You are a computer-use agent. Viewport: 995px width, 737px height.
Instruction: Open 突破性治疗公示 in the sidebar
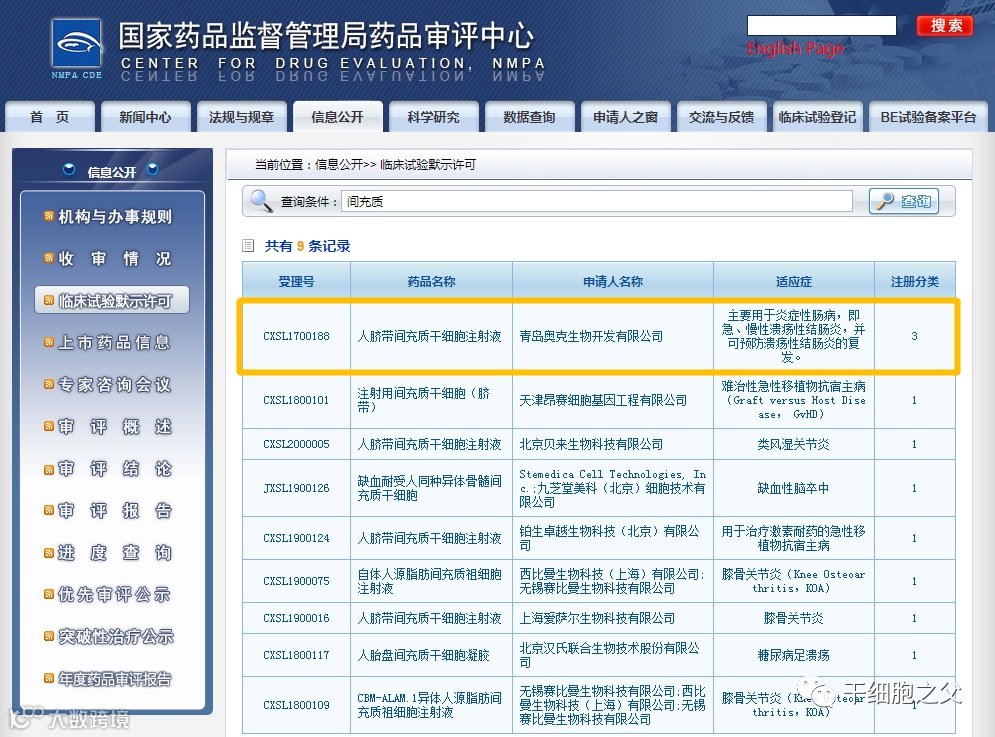coord(115,636)
